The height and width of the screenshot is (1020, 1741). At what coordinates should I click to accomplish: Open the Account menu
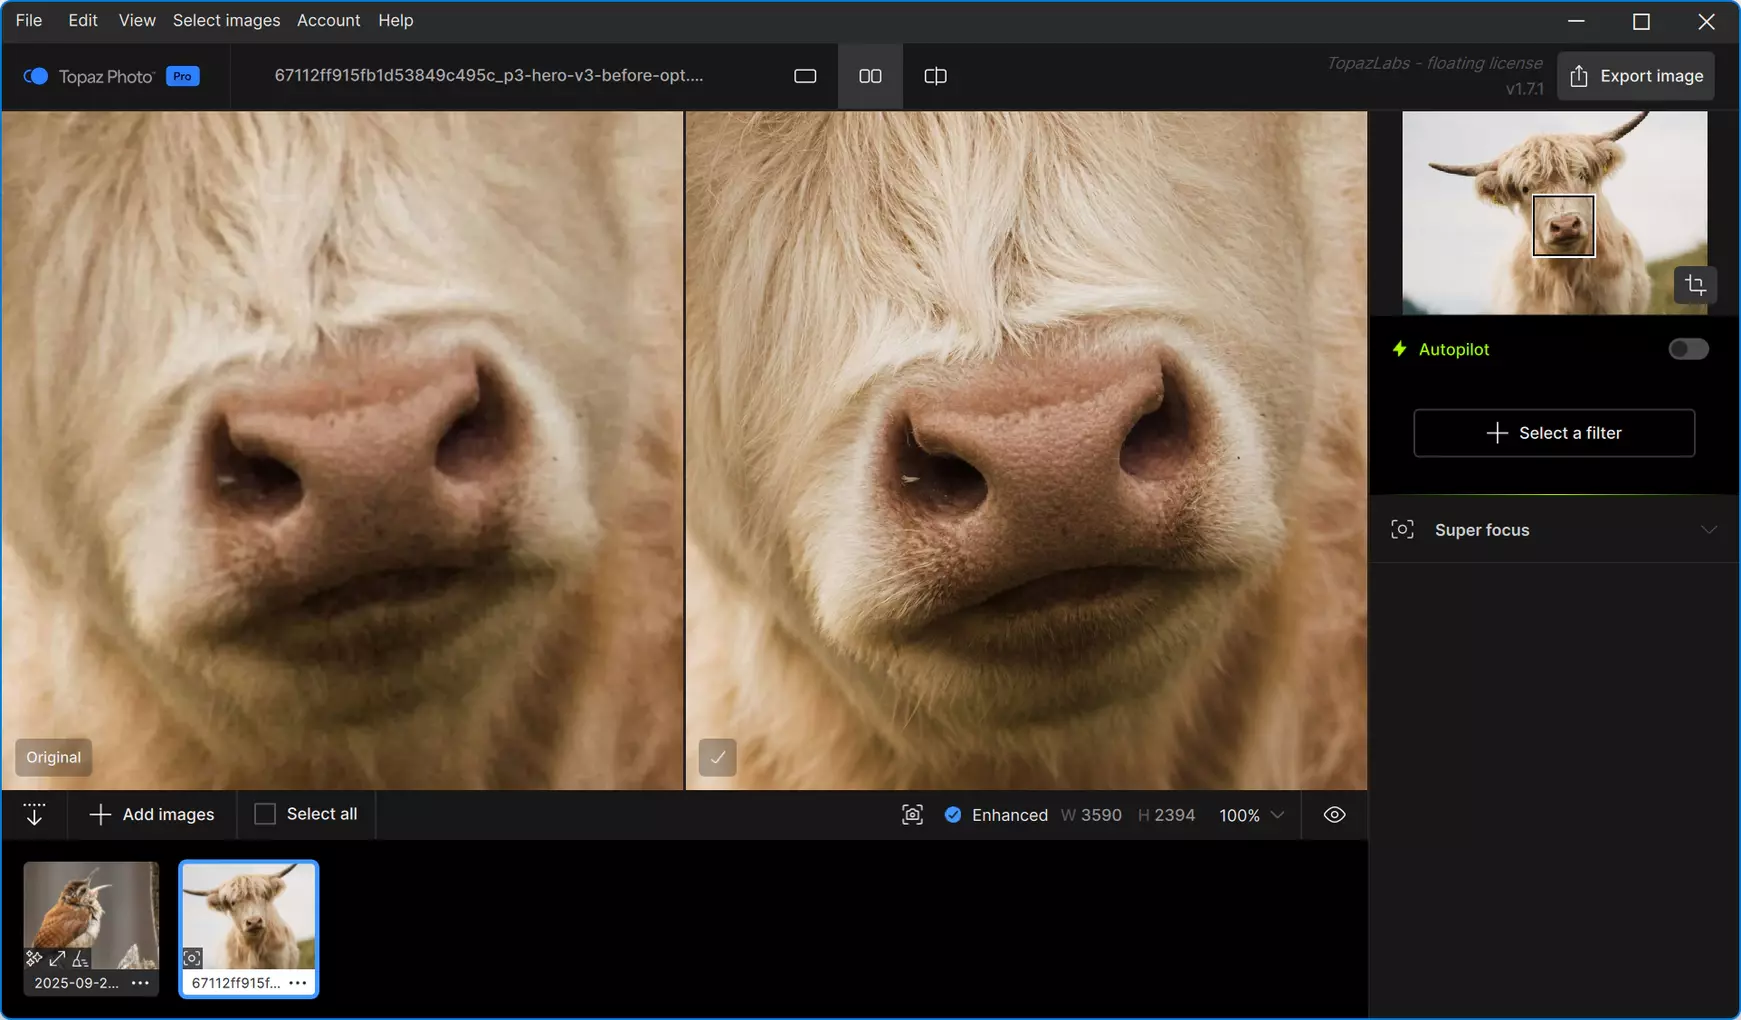point(328,20)
